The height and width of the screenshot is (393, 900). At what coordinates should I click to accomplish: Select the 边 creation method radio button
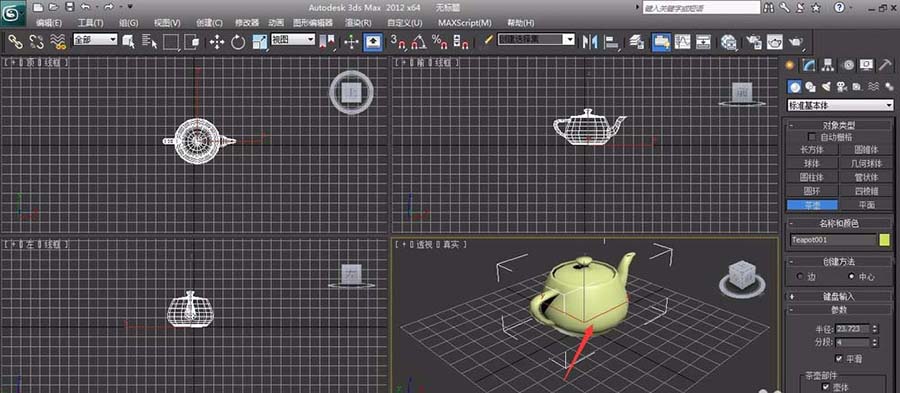pos(800,277)
